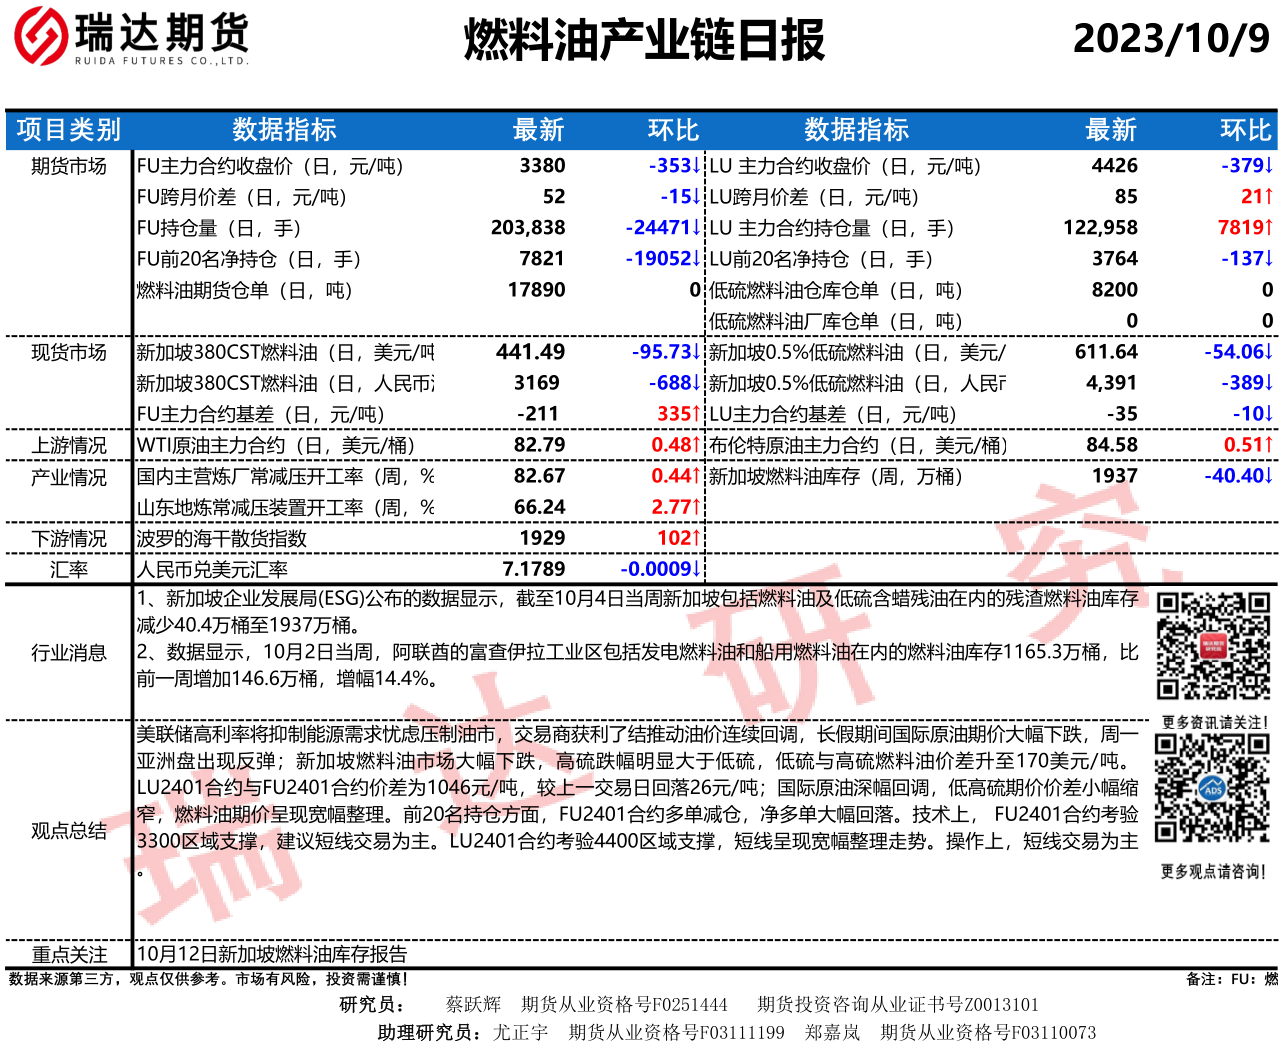Viewport: 1283px width, 1046px height.
Task: Click the 新加坡燃料油库存 value 1937
Action: coord(1114,477)
